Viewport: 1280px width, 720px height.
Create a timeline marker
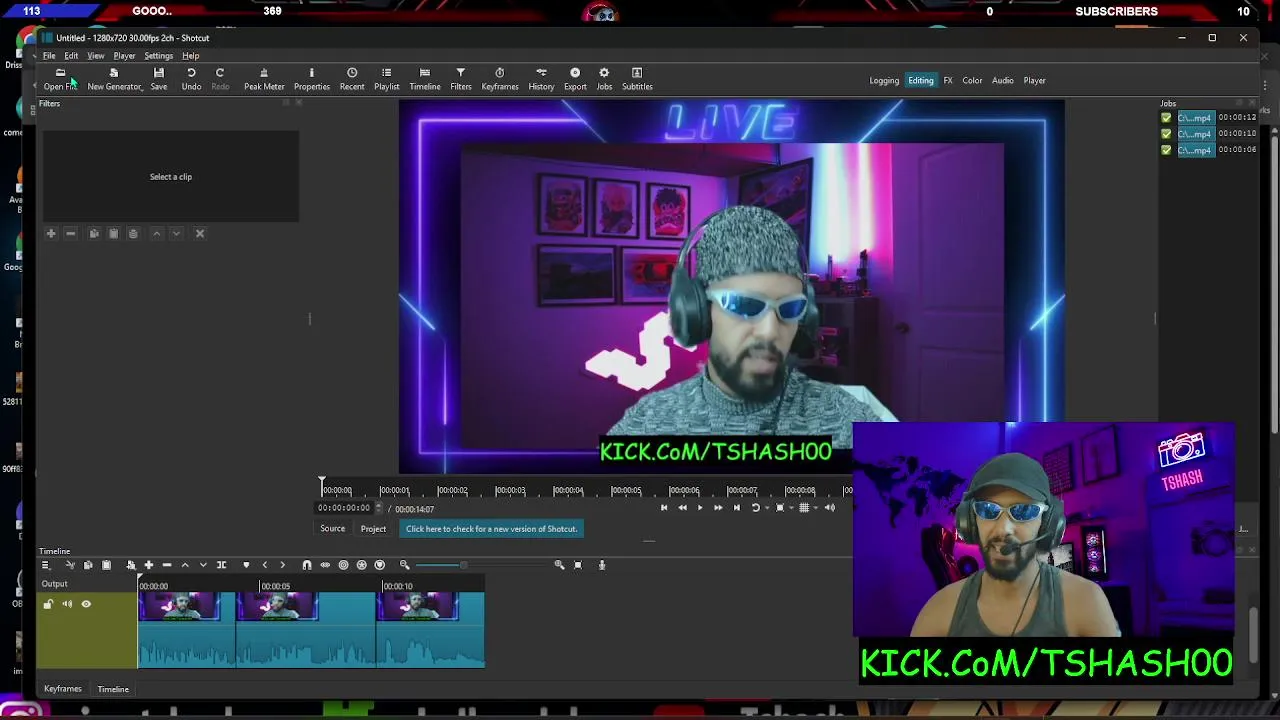point(246,565)
